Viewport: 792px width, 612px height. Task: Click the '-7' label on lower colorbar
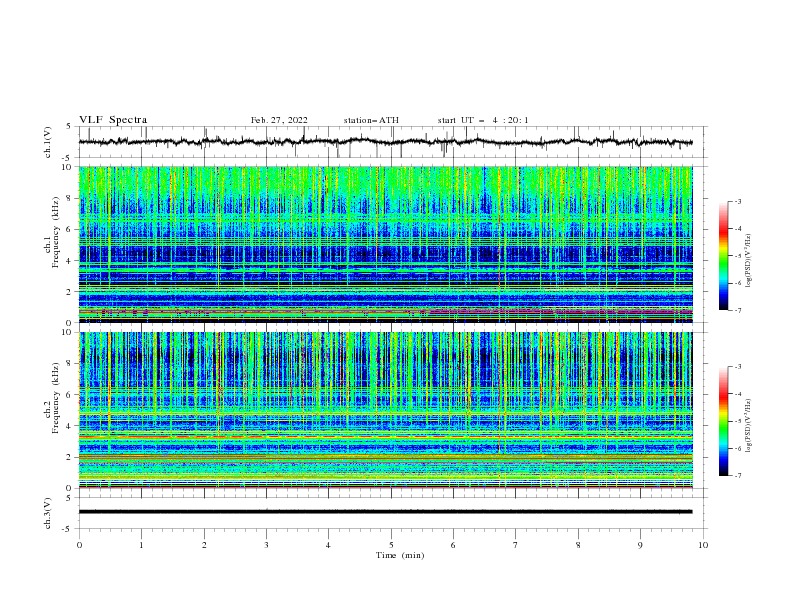point(737,476)
